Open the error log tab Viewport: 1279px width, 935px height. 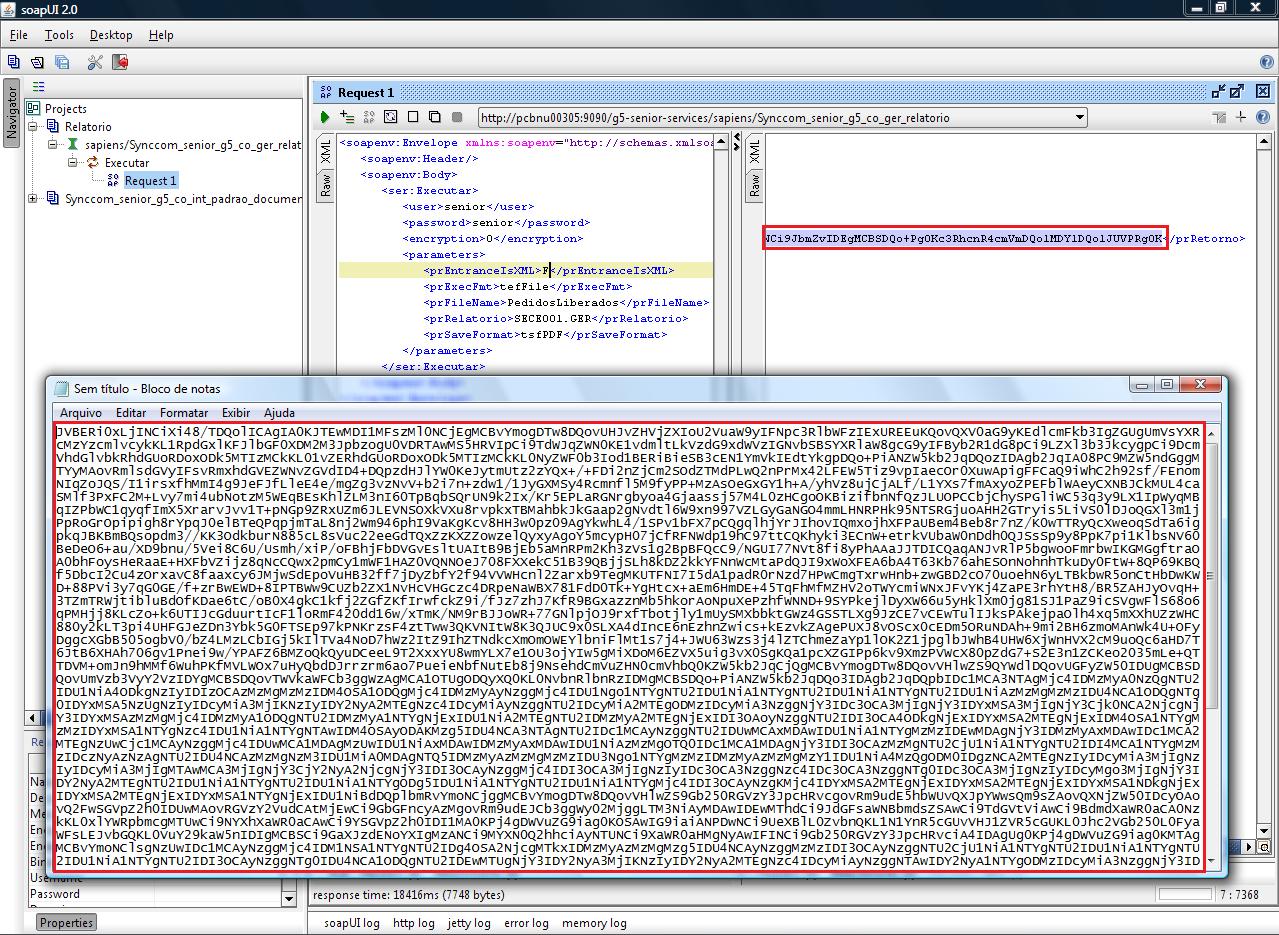(x=526, y=923)
